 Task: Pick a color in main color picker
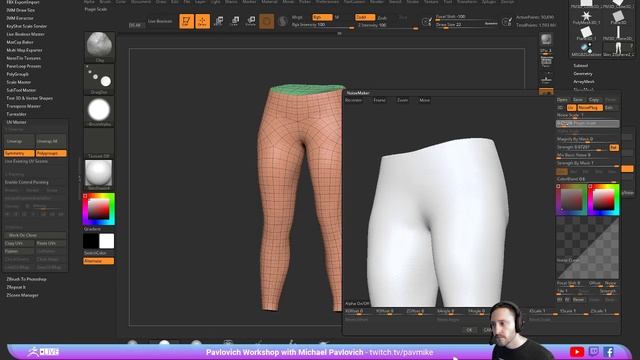99,209
